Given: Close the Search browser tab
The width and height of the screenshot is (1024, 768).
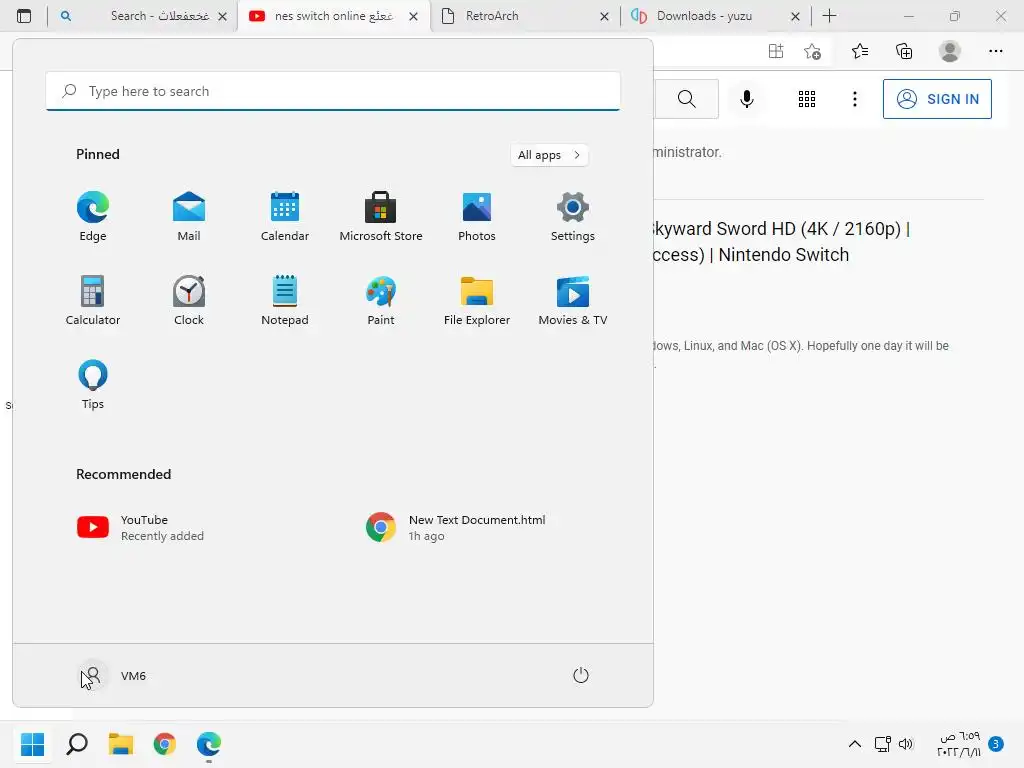Looking at the screenshot, I should click(222, 17).
